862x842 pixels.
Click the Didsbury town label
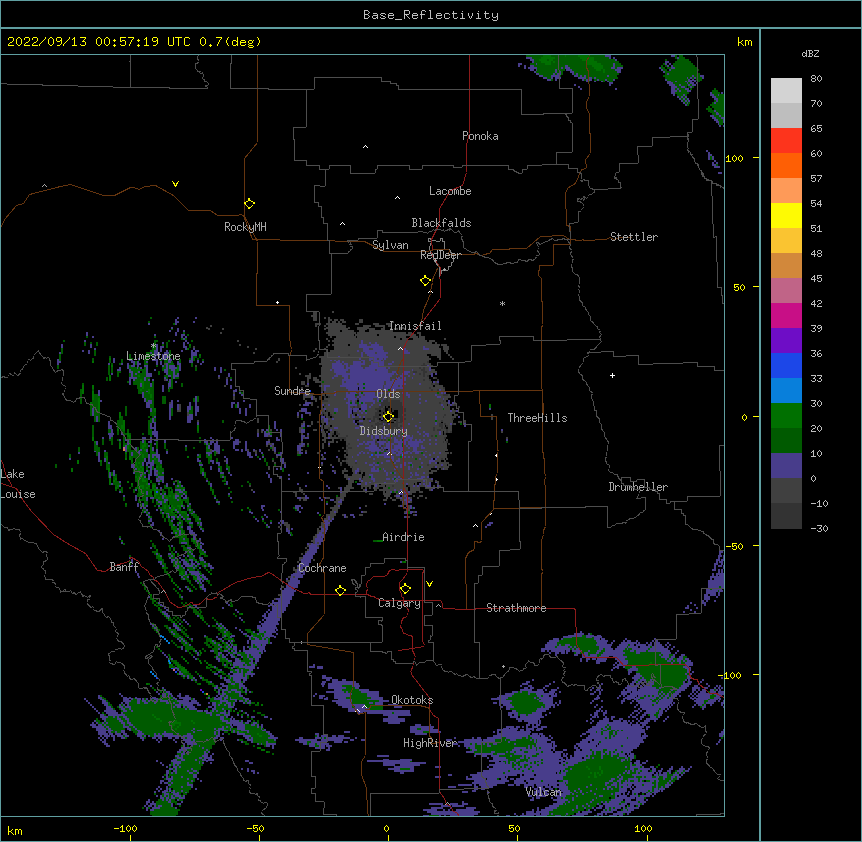coord(383,431)
